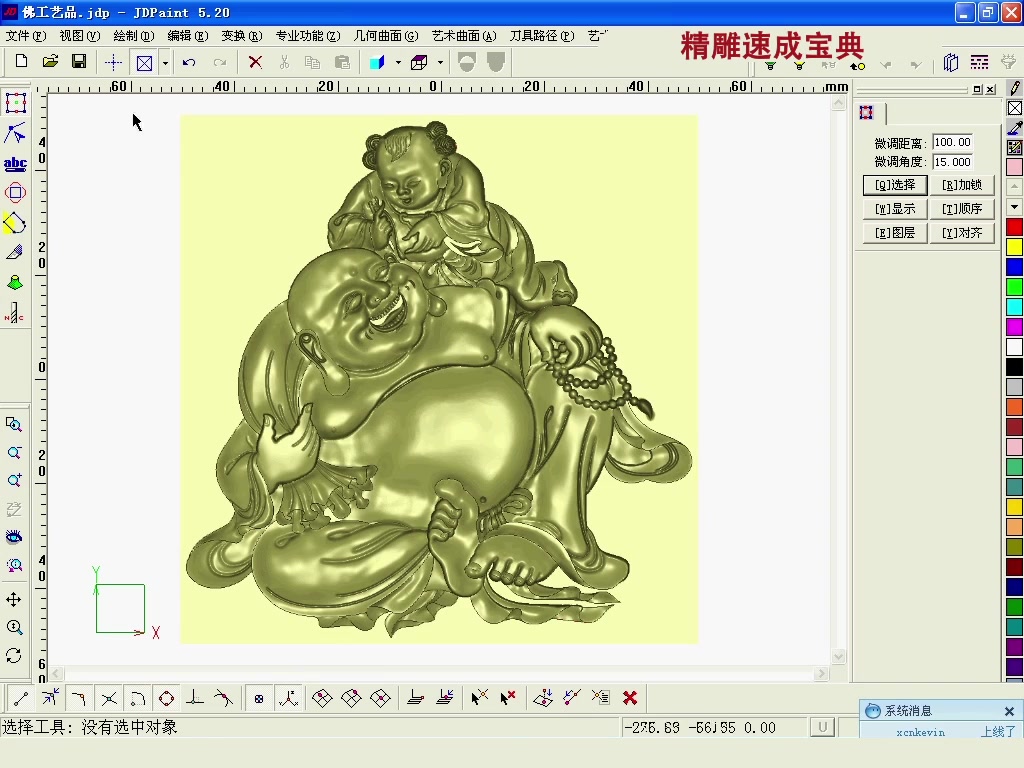This screenshot has height=768, width=1024.
Task: Click the Save icon in the toolbar
Action: tap(79, 61)
